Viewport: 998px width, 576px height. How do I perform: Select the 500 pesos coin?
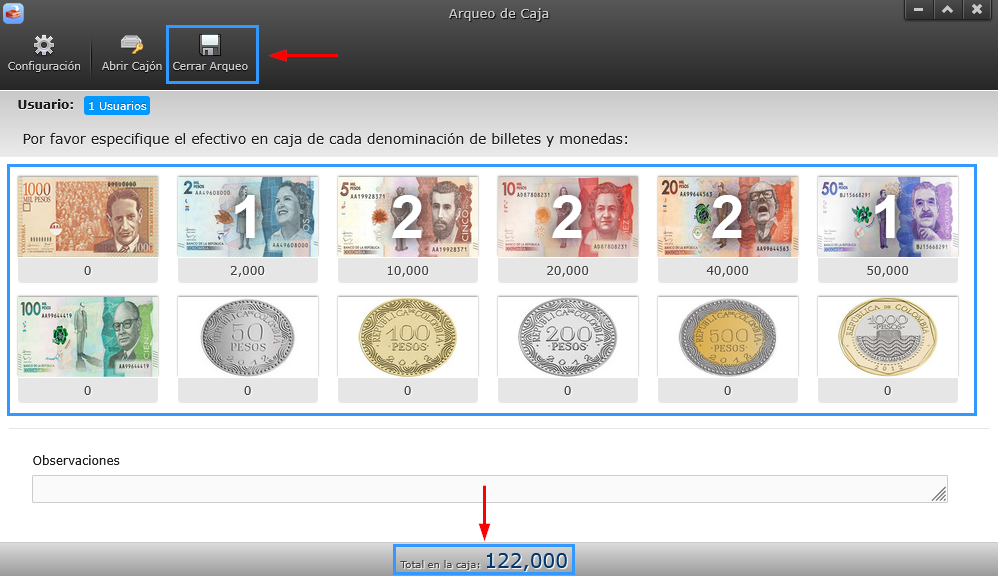(x=727, y=336)
